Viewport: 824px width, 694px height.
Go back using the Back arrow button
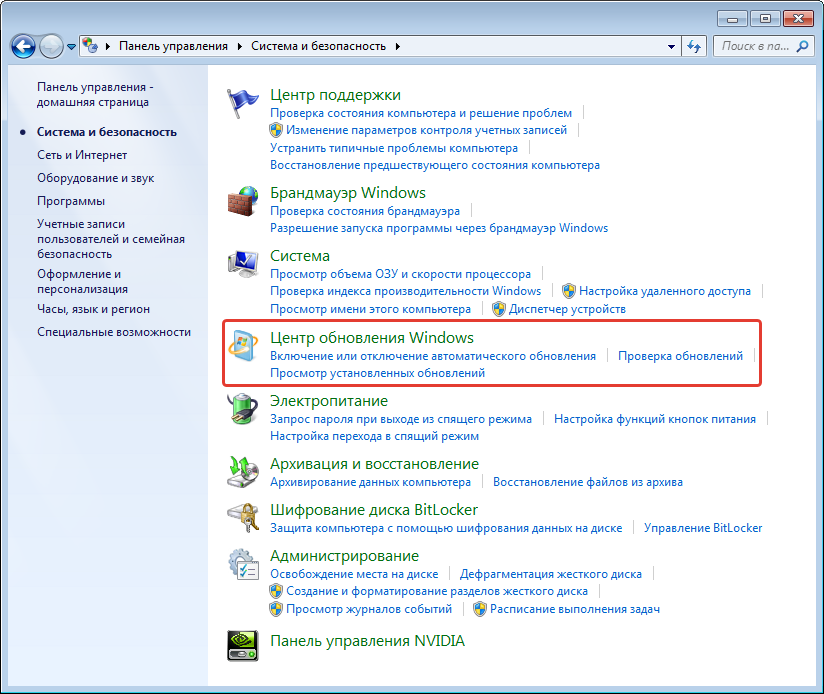24,46
